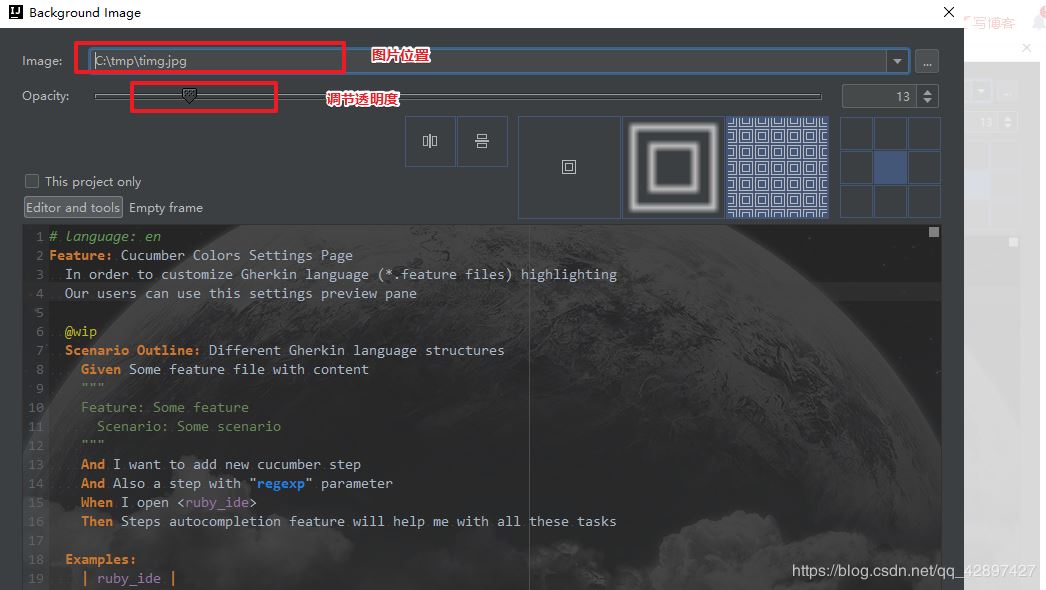Image resolution: width=1046 pixels, height=590 pixels.
Task: Select the plain (centered) fill mode
Action: 569,167
